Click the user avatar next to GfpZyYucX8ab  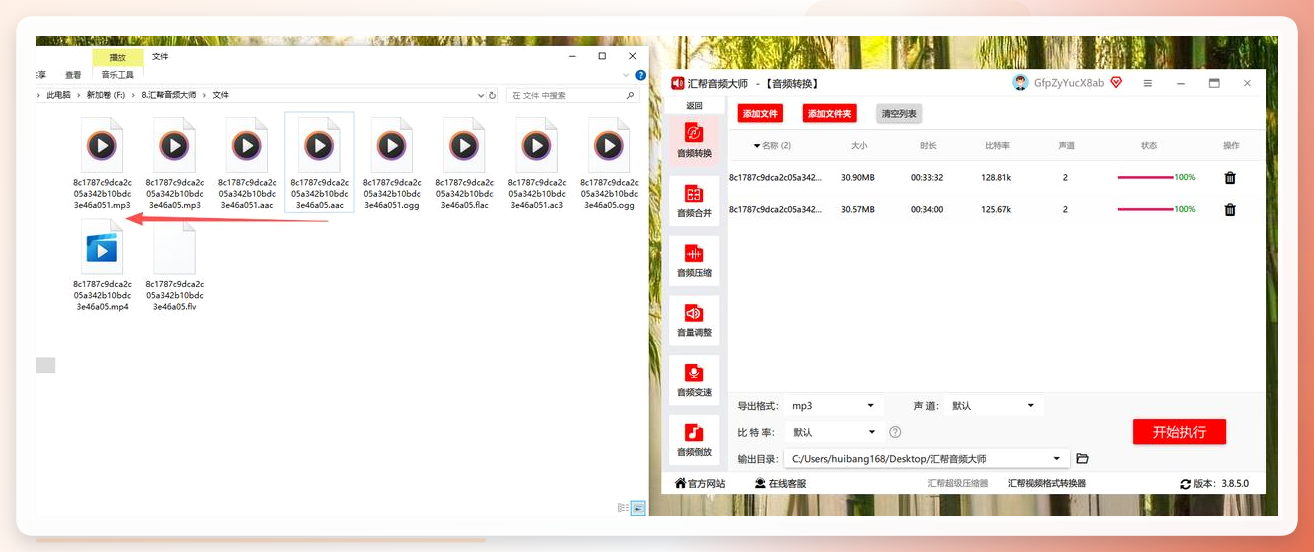point(1020,83)
